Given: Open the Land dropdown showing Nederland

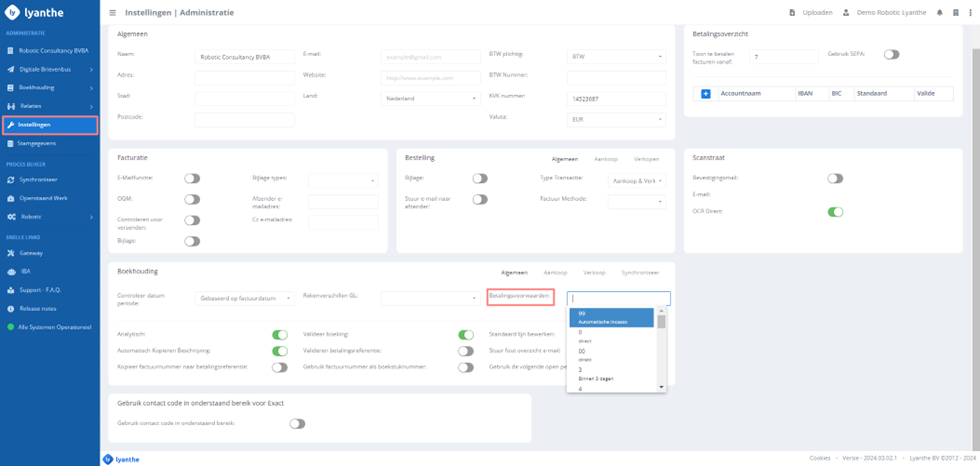Looking at the screenshot, I should [431, 99].
